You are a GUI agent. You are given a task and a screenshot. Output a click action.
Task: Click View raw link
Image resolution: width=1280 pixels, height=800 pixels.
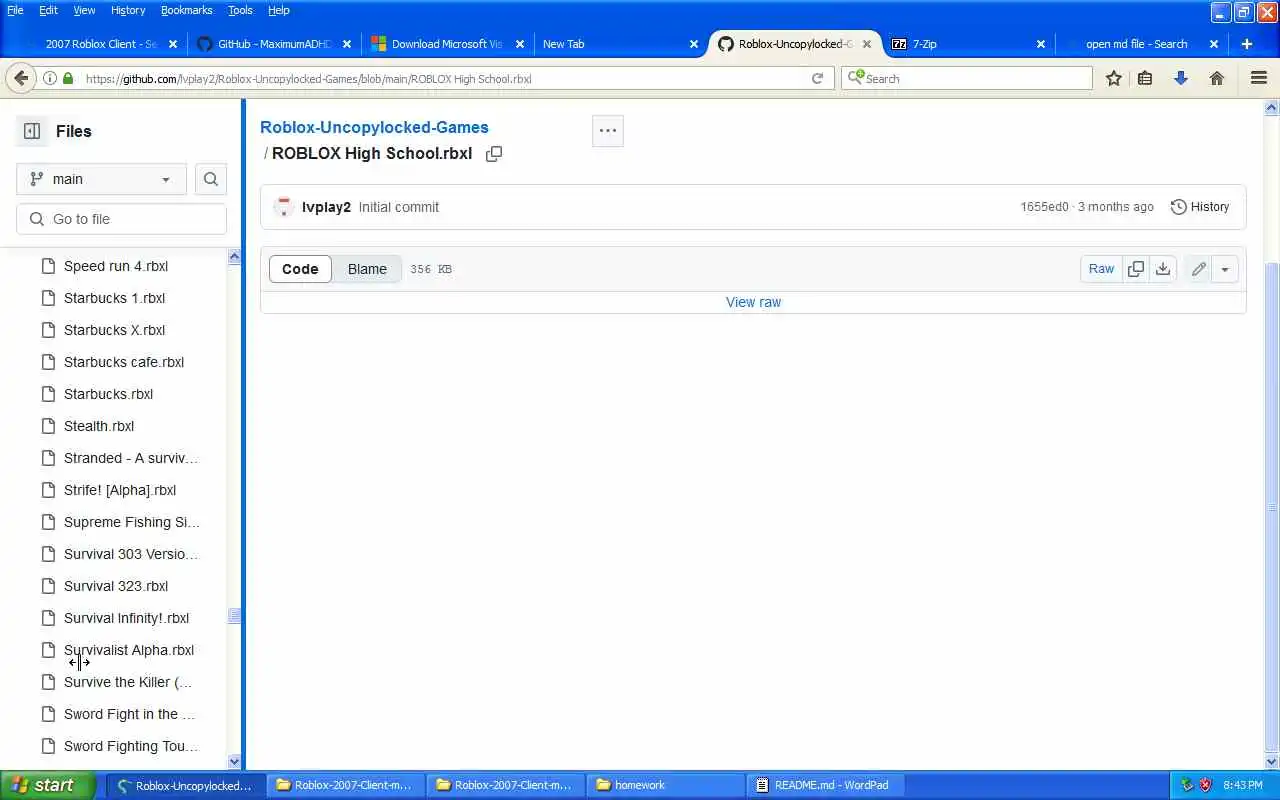pos(753,302)
